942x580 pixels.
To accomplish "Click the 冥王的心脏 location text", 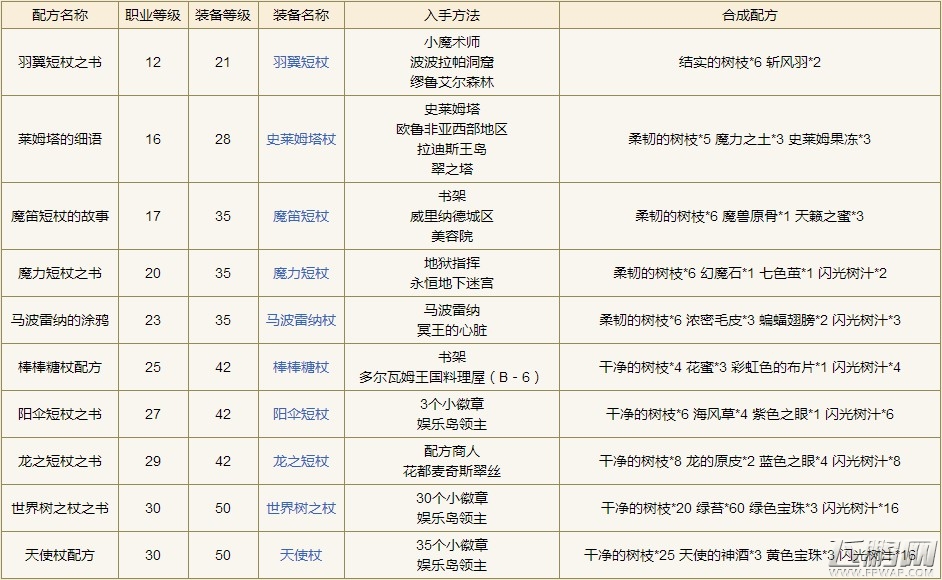I will (x=452, y=330).
